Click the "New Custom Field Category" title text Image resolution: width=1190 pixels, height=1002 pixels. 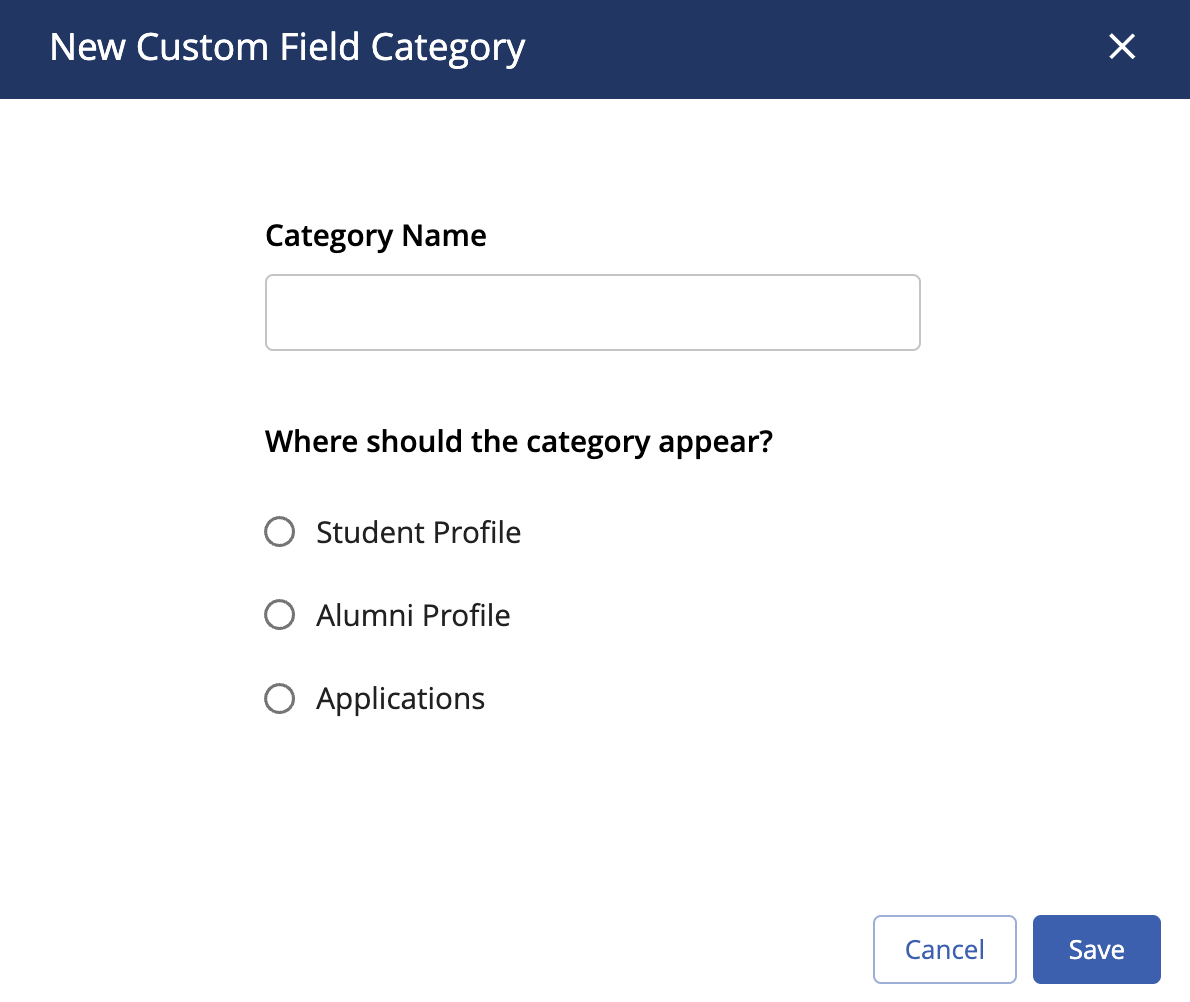coord(287,47)
